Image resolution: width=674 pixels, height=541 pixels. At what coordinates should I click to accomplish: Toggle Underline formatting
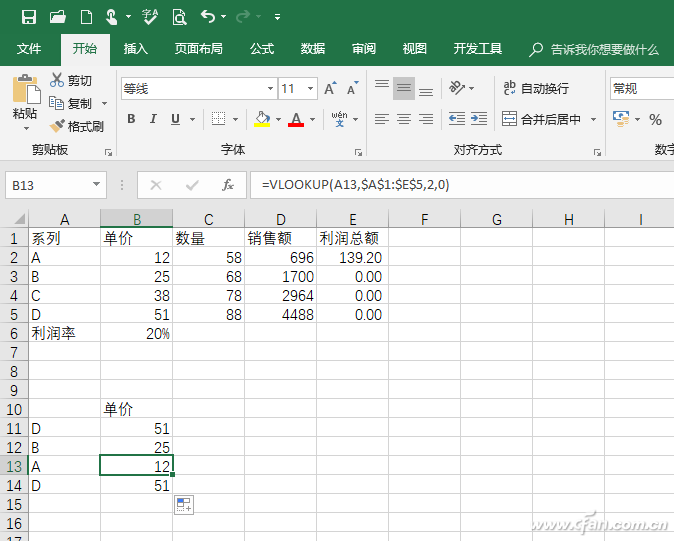[x=175, y=119]
